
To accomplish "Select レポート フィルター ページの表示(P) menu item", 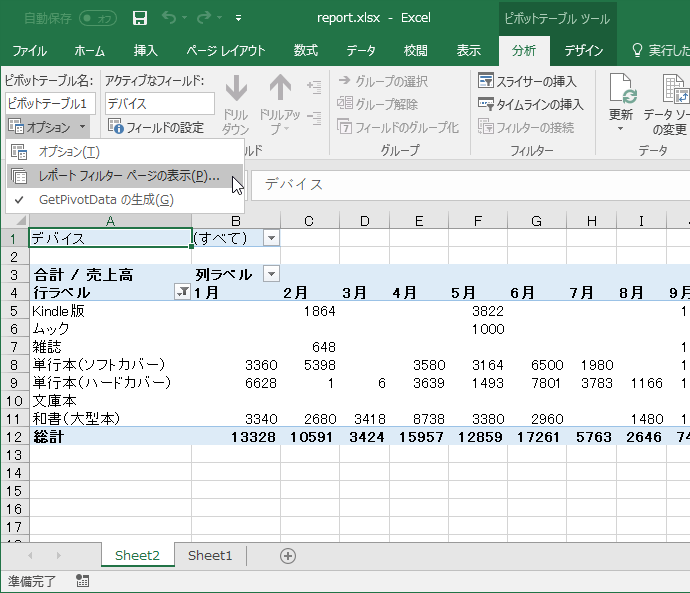I will pyautogui.click(x=125, y=176).
